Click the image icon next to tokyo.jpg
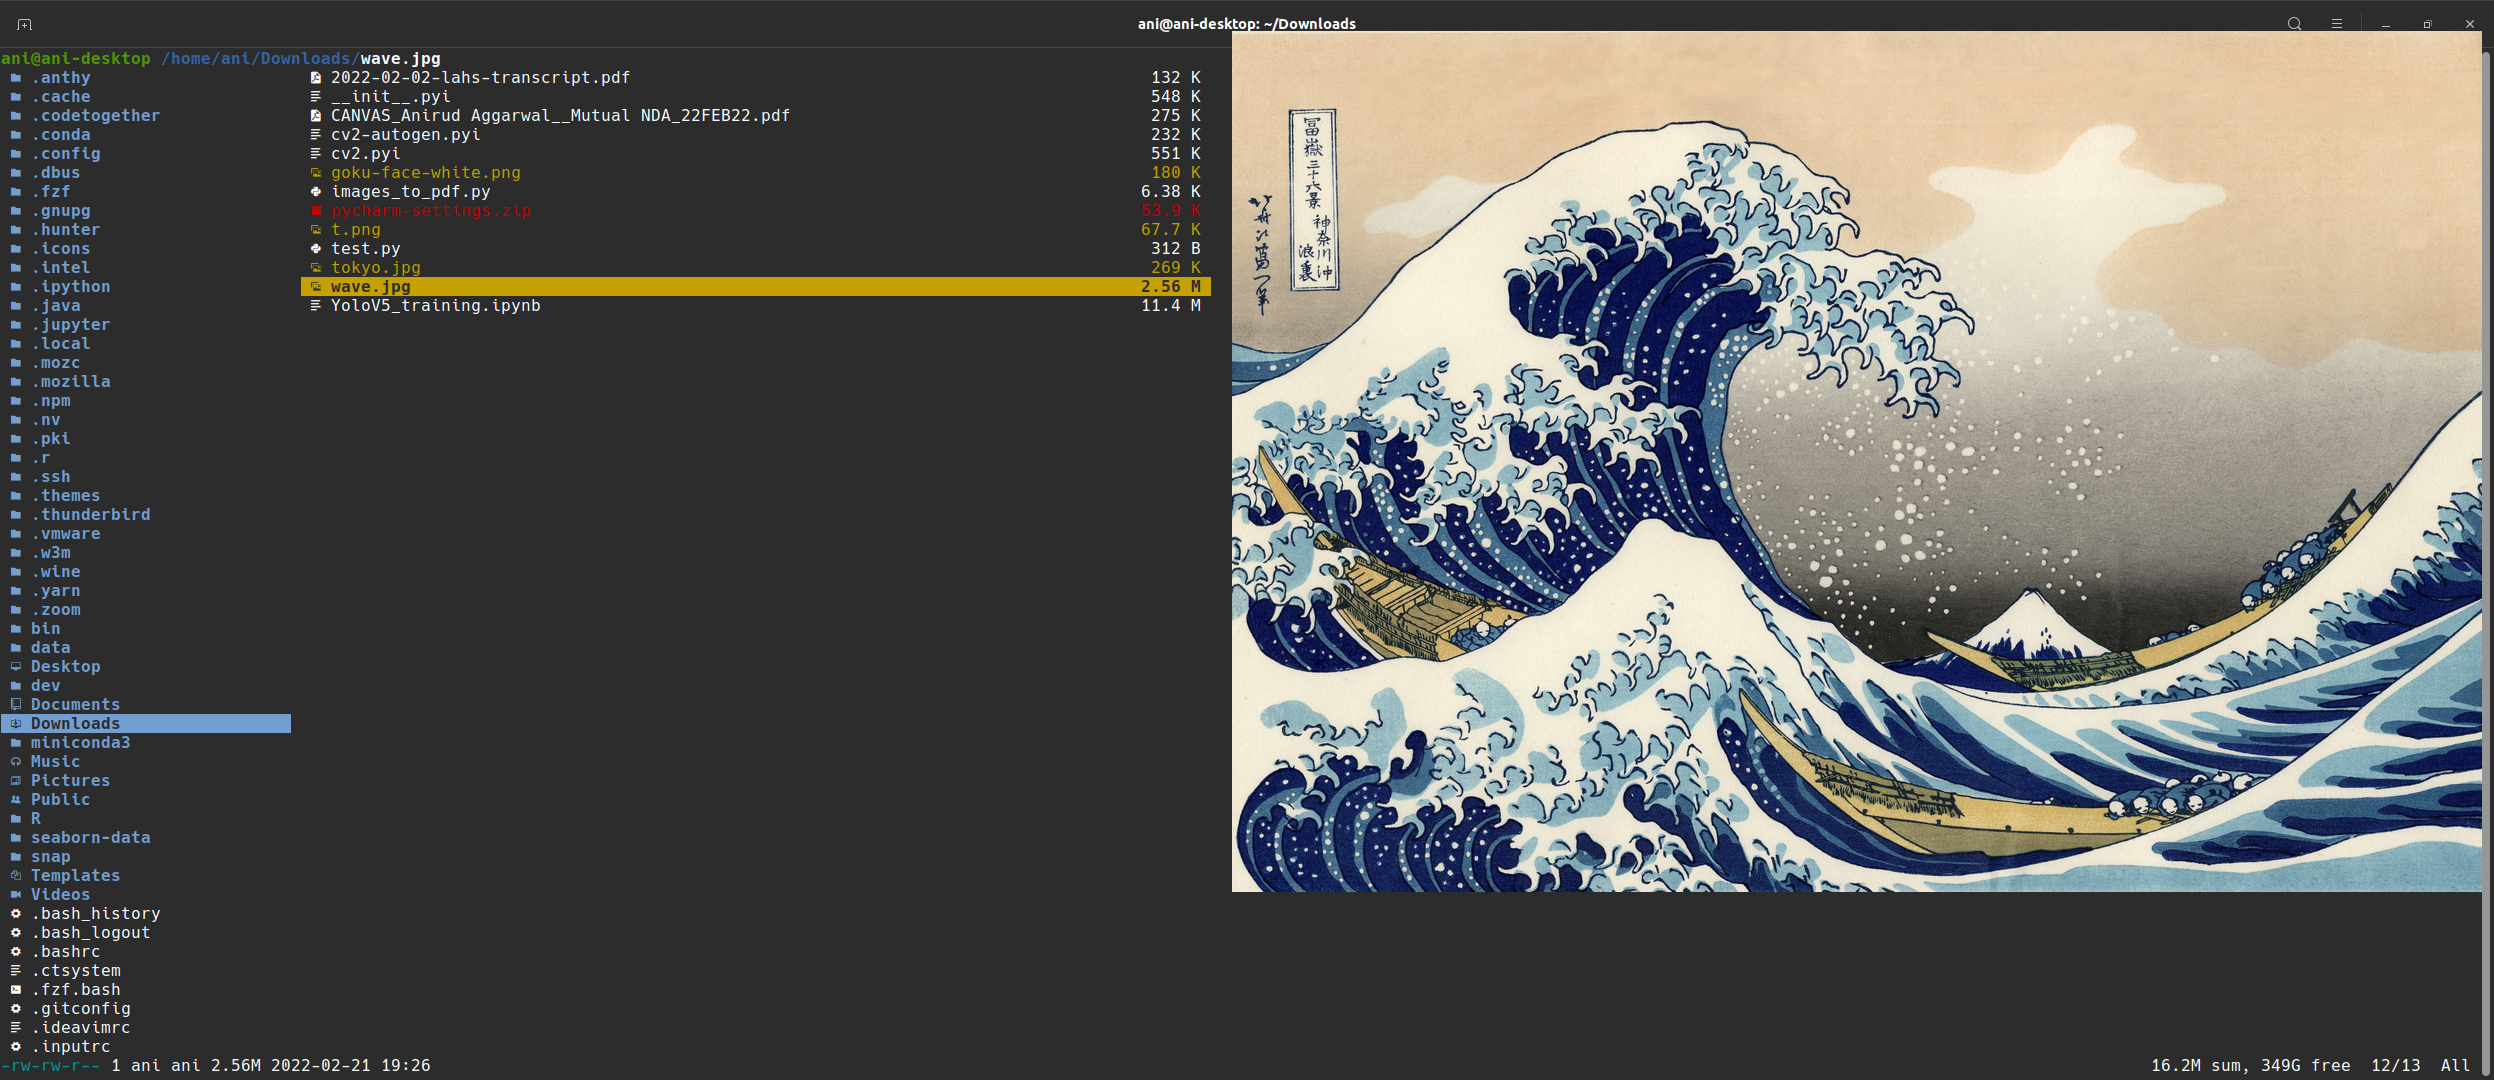Screen dimensions: 2494x1080 tap(315, 267)
